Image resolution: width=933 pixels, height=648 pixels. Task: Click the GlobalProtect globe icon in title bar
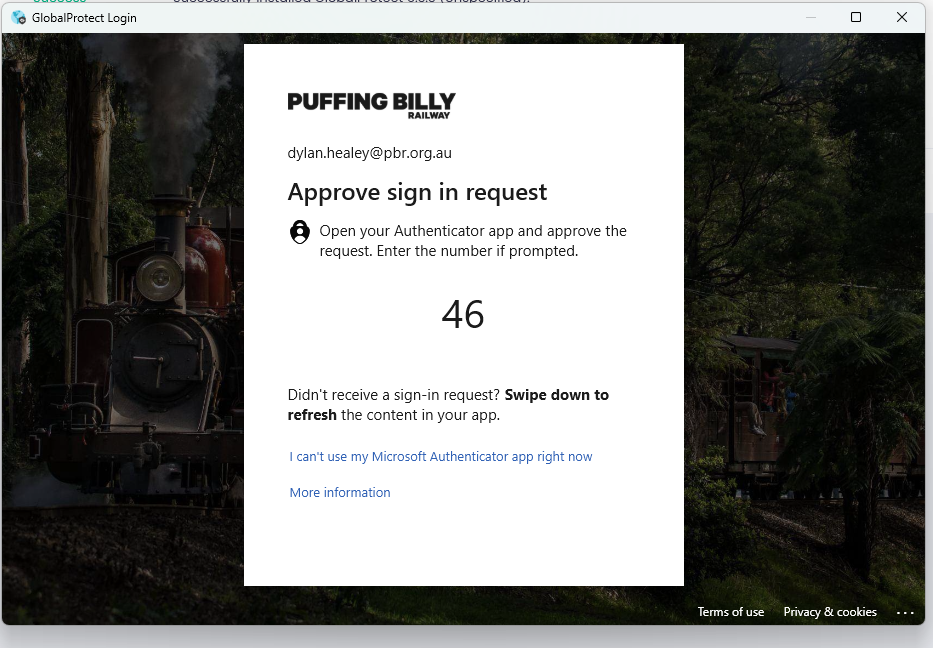(x=18, y=17)
